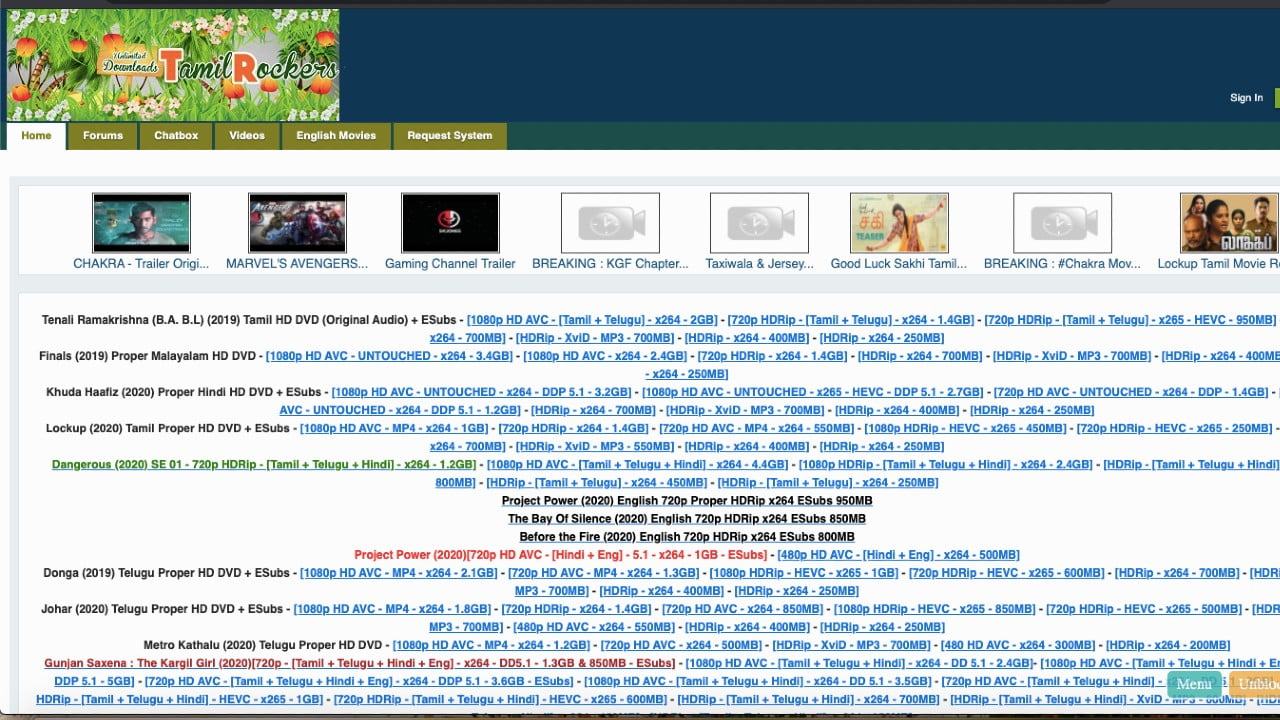This screenshot has height=720, width=1280.
Task: Click the Sign In link
Action: pos(1246,98)
